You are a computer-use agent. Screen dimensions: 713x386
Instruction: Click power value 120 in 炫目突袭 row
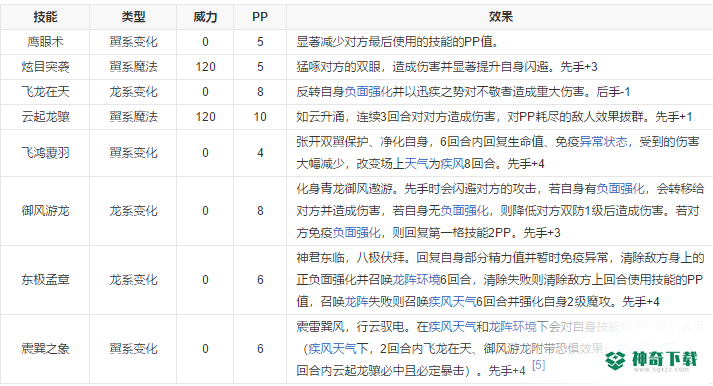(x=206, y=67)
